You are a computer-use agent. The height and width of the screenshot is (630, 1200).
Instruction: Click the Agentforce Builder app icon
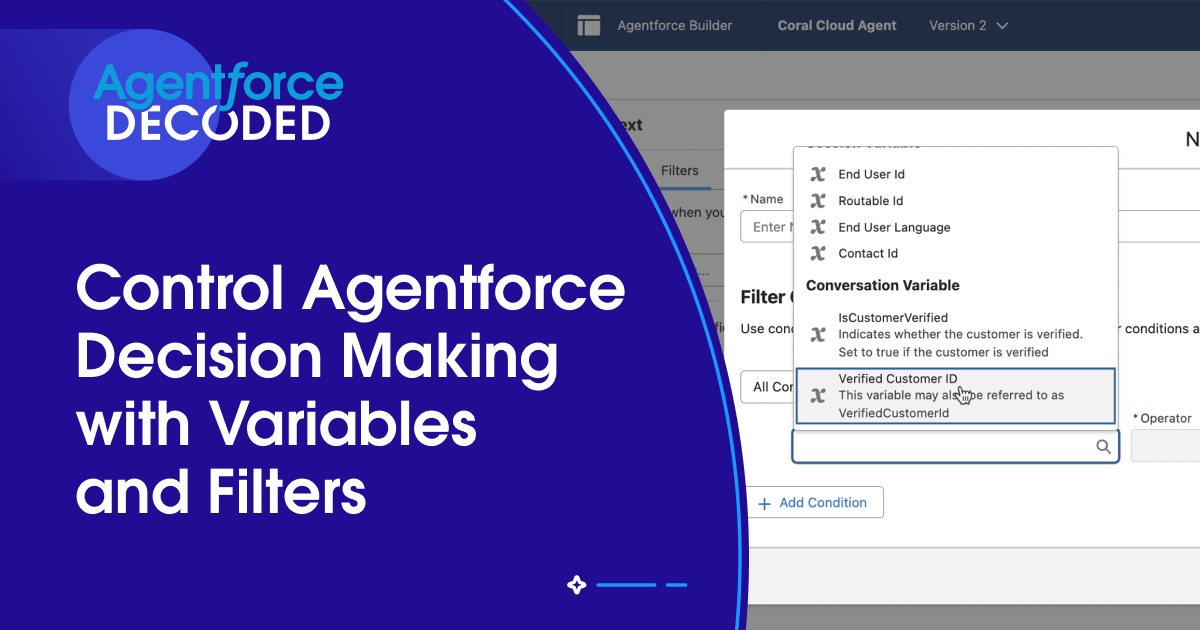(588, 26)
